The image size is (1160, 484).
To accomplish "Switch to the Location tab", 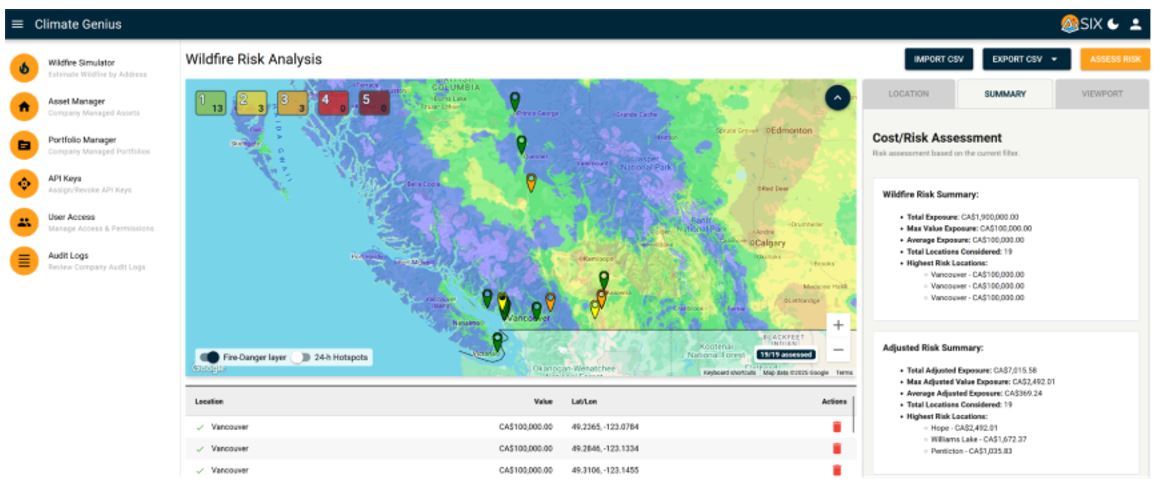I will tap(908, 94).
